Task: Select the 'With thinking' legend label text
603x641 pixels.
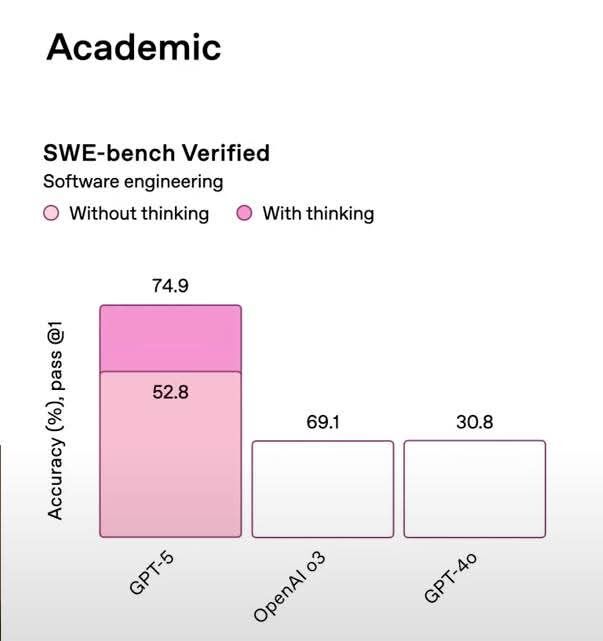Action: 318,213
